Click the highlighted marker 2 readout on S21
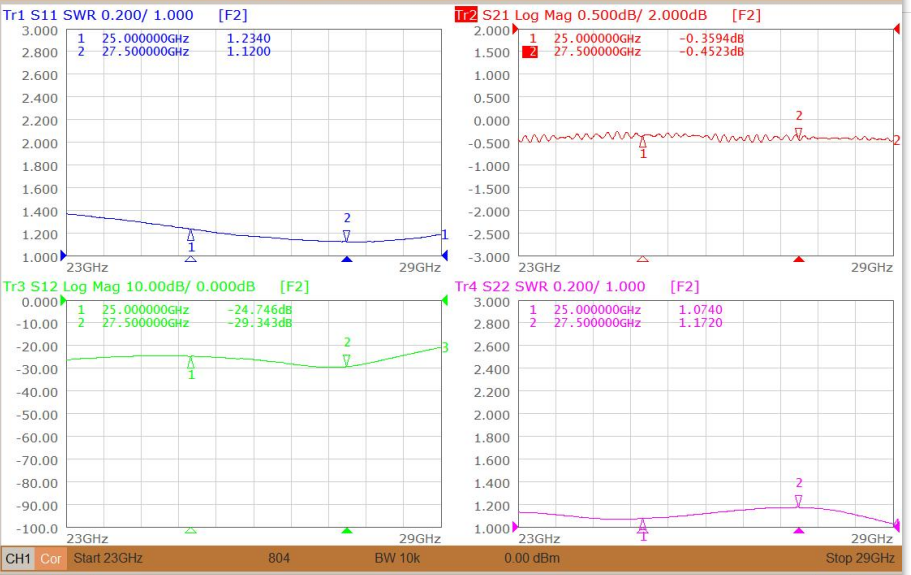Screen dimensions: 911x575 coord(633,52)
